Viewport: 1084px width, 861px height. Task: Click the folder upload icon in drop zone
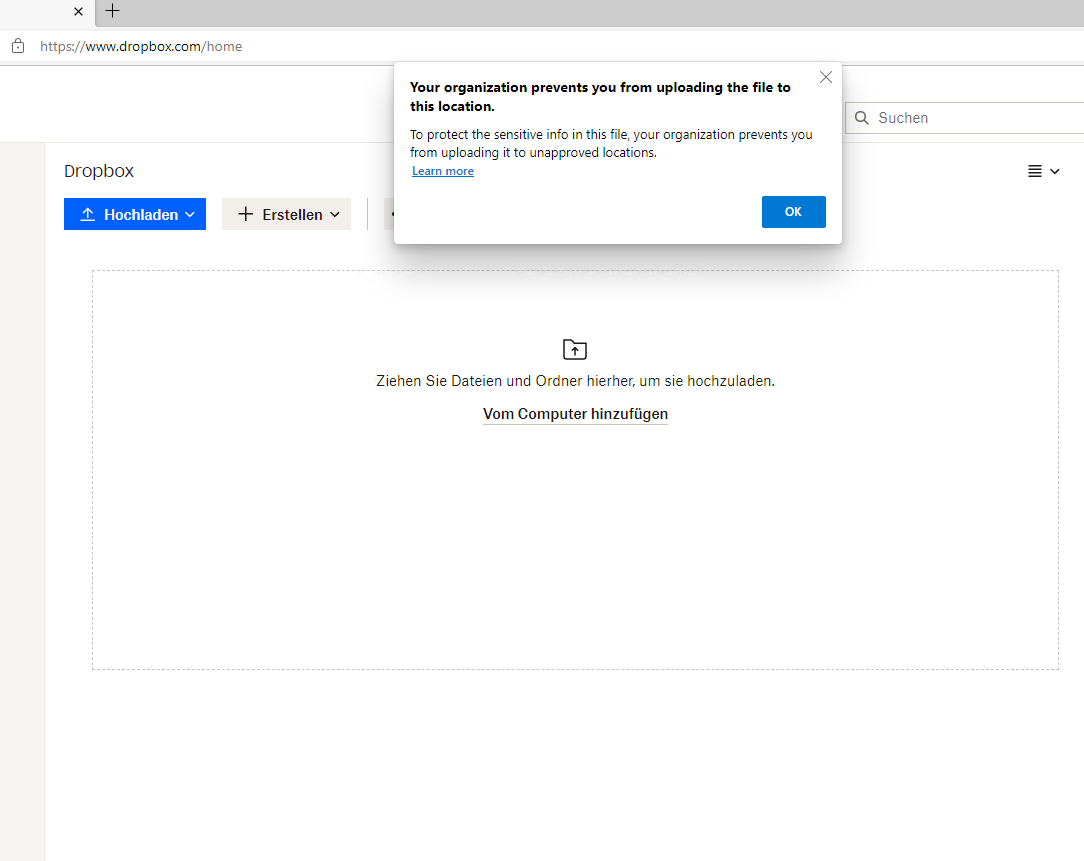pos(575,349)
